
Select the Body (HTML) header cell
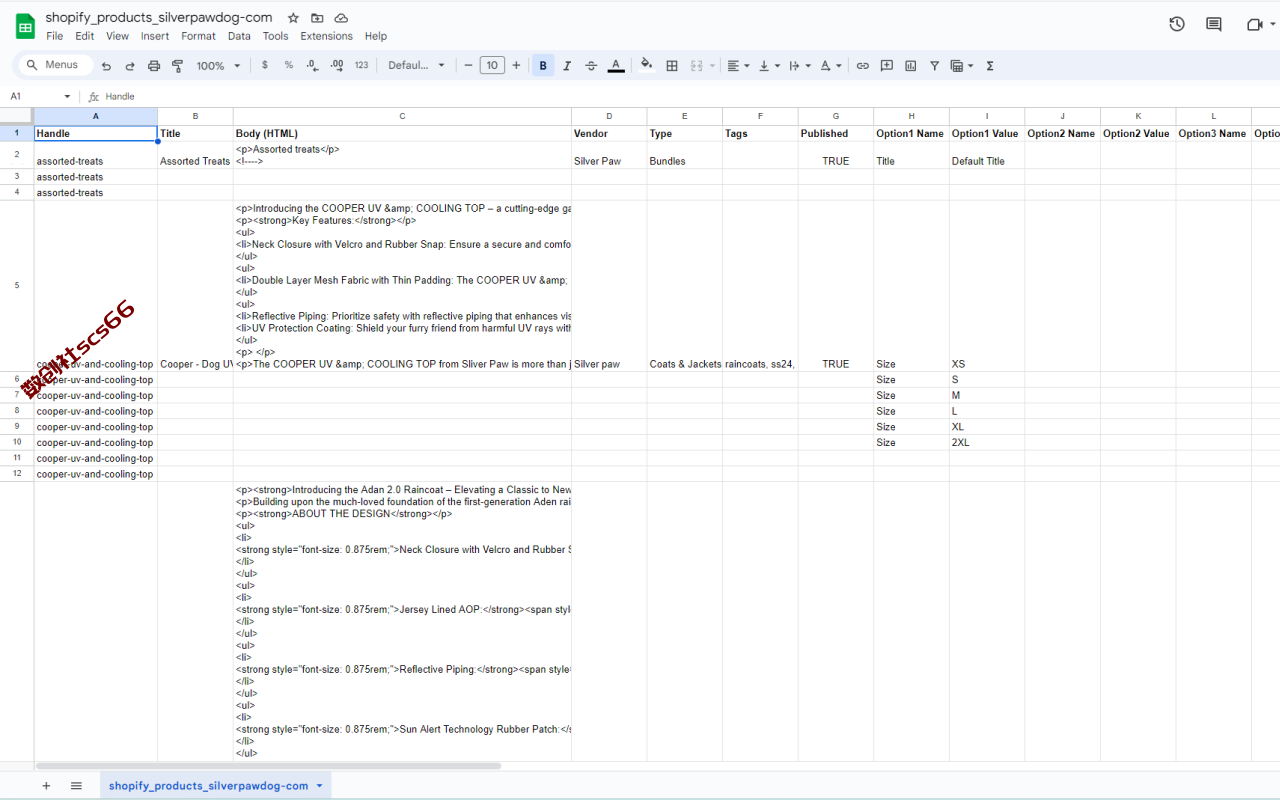(402, 133)
